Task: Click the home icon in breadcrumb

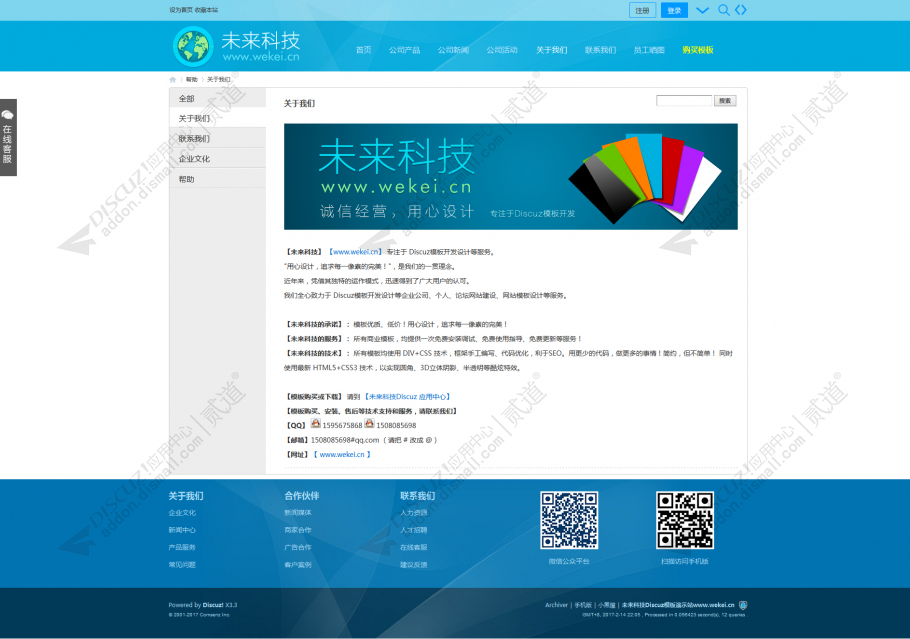Action: (172, 80)
